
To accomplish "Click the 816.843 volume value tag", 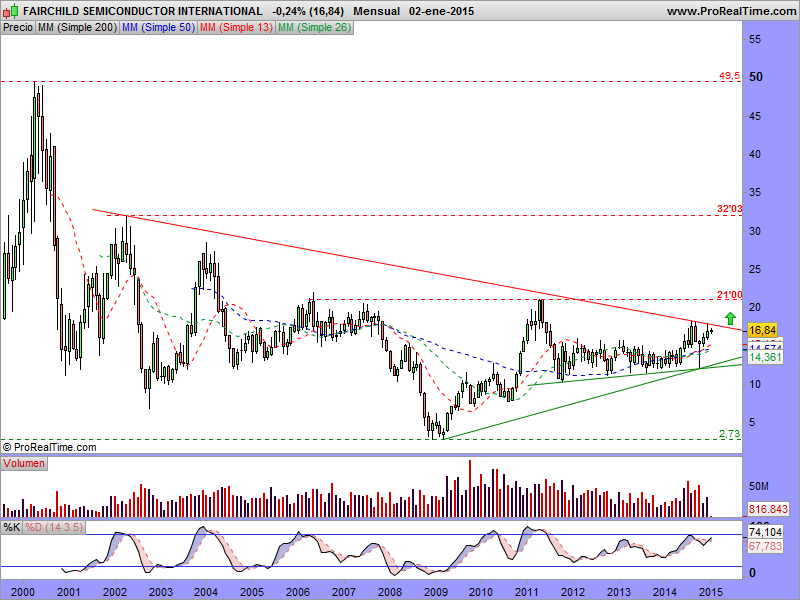I will point(768,509).
